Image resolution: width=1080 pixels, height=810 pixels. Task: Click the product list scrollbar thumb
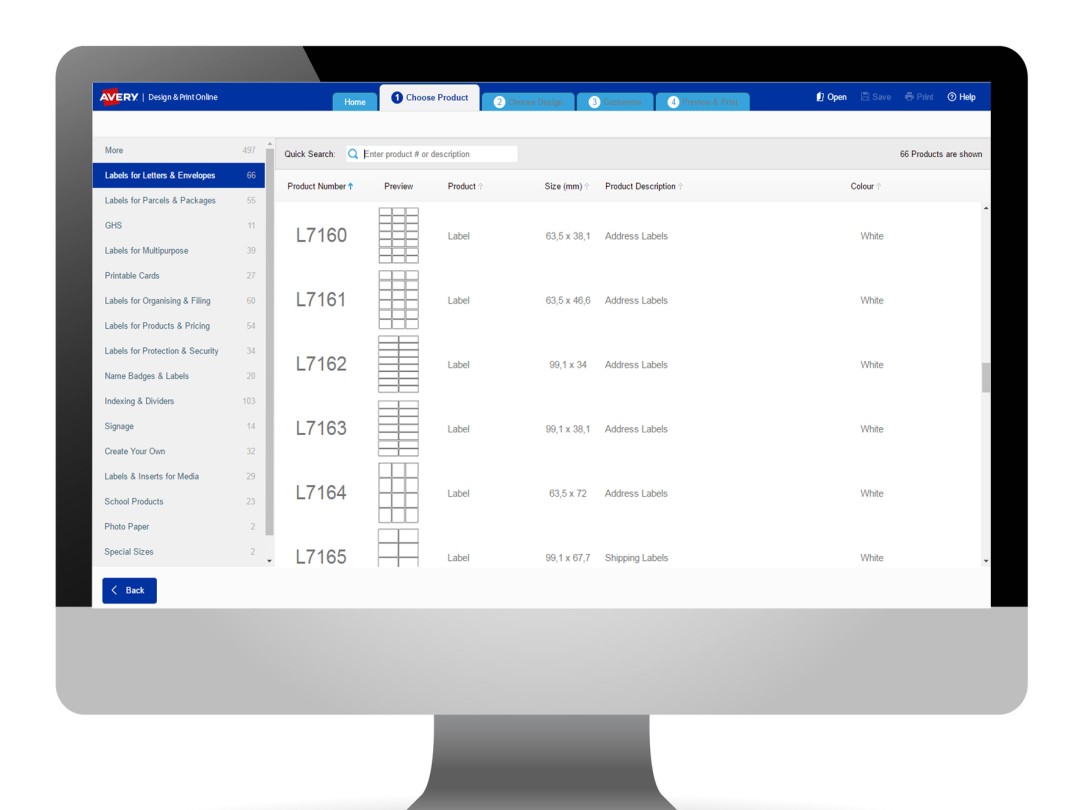click(x=986, y=377)
